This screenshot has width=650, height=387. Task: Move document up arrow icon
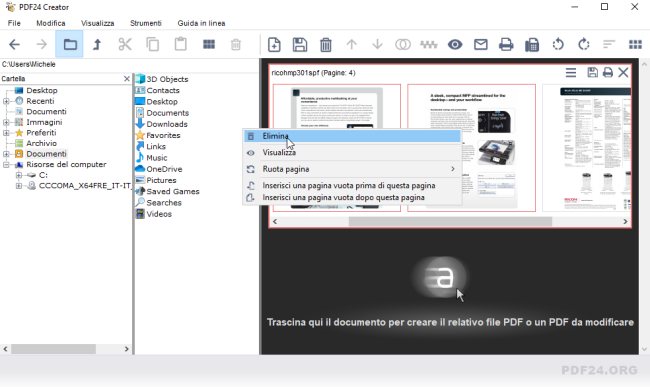(352, 44)
